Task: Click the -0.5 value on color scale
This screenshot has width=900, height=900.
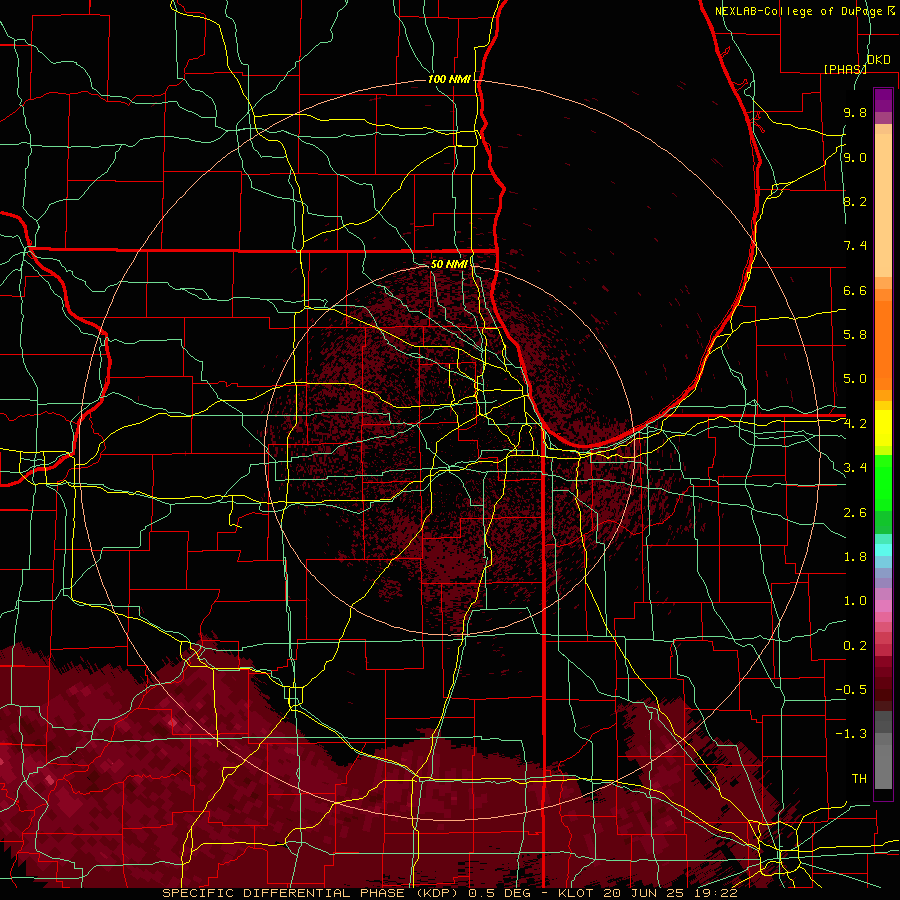Action: coord(851,690)
